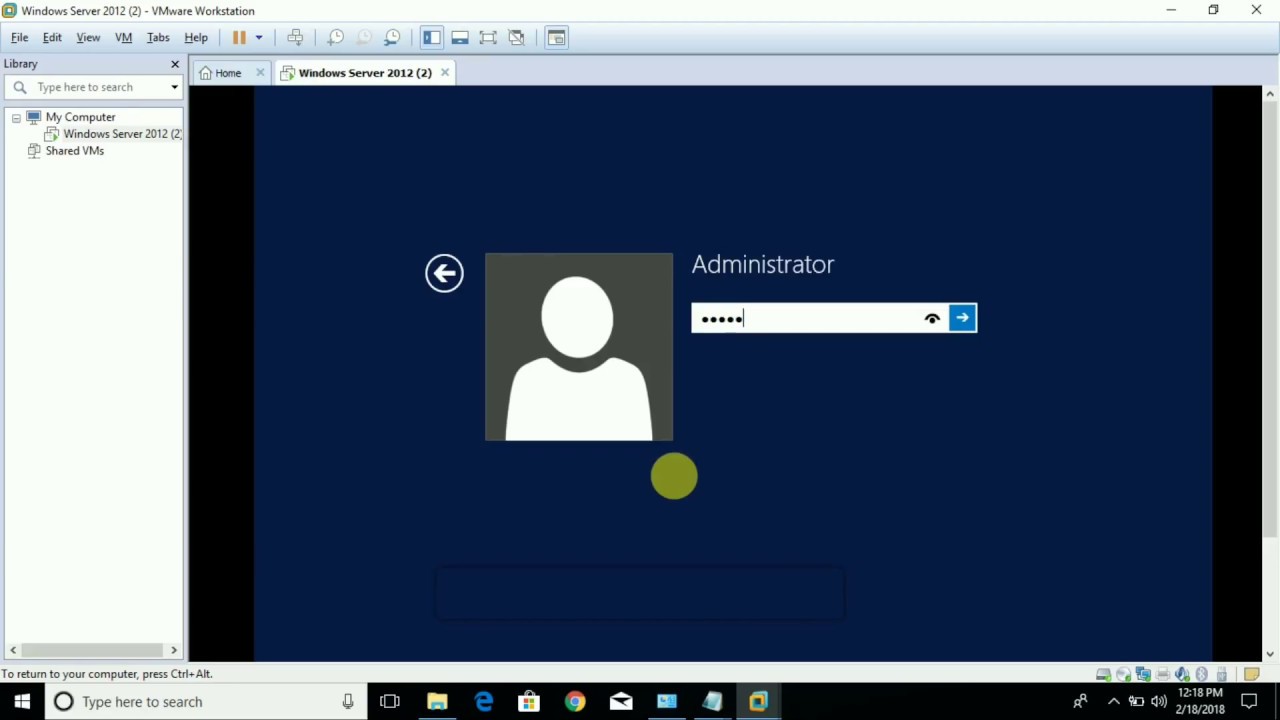Open the VM menu
The image size is (1280, 720).
coord(124,37)
